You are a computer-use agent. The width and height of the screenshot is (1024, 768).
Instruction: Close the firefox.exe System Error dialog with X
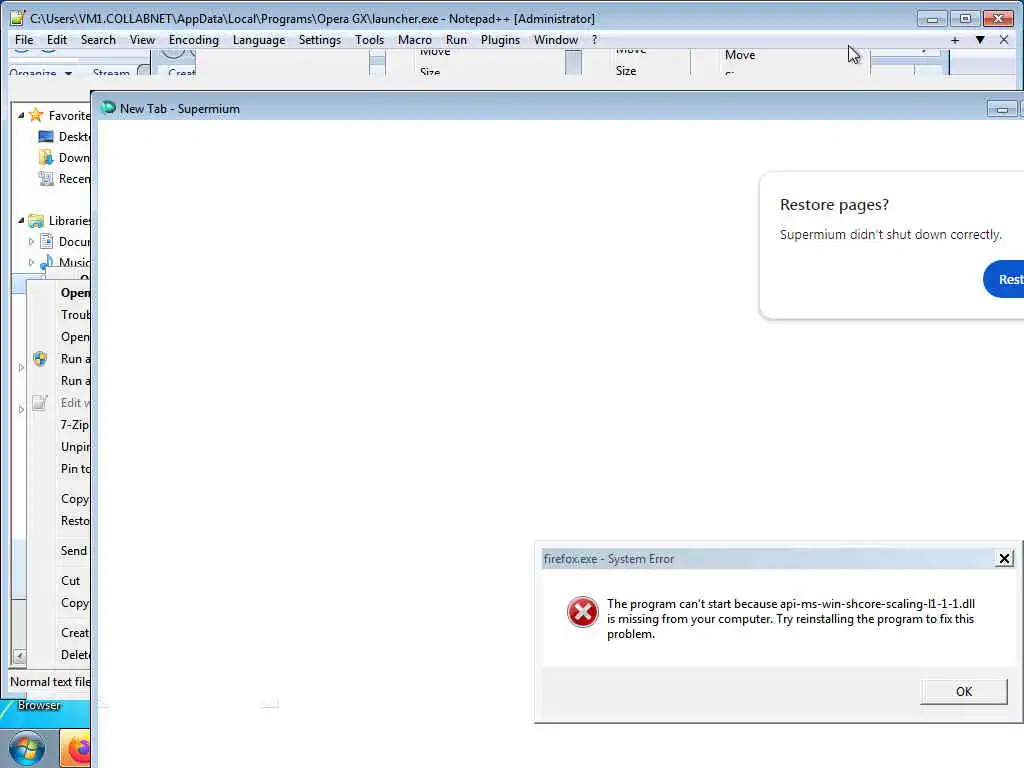click(x=1004, y=558)
